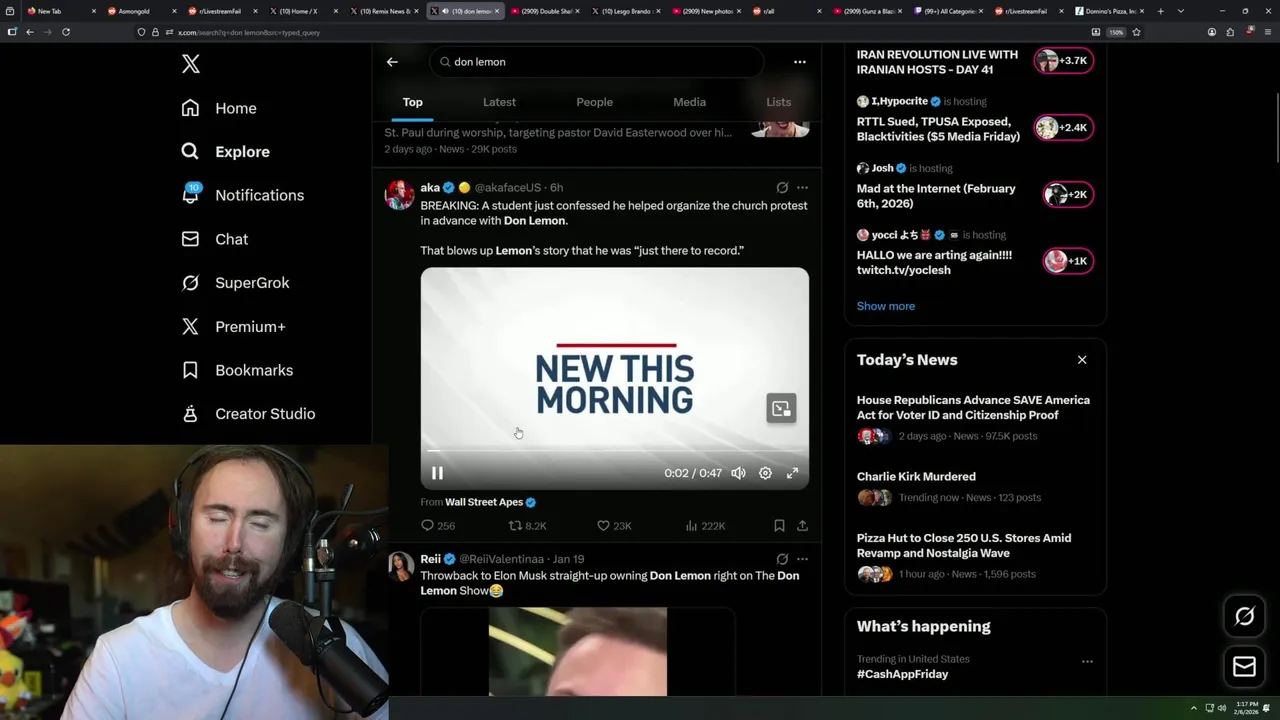
Task: Click the taskbar clock showing 1:17 PM
Action: [1245, 708]
